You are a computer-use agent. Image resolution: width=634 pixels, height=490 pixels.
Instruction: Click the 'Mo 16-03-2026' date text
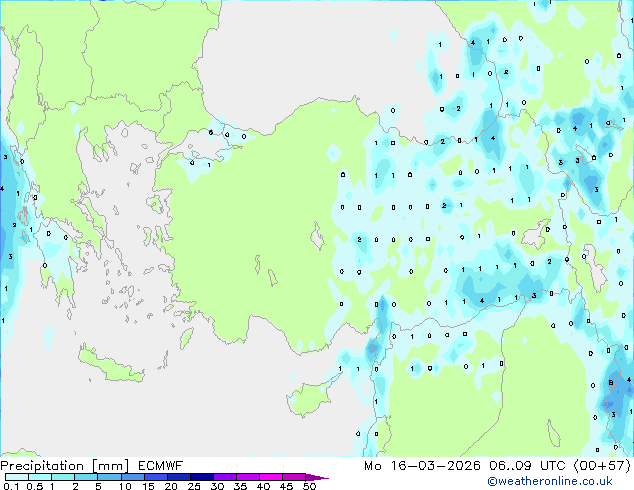(422, 466)
